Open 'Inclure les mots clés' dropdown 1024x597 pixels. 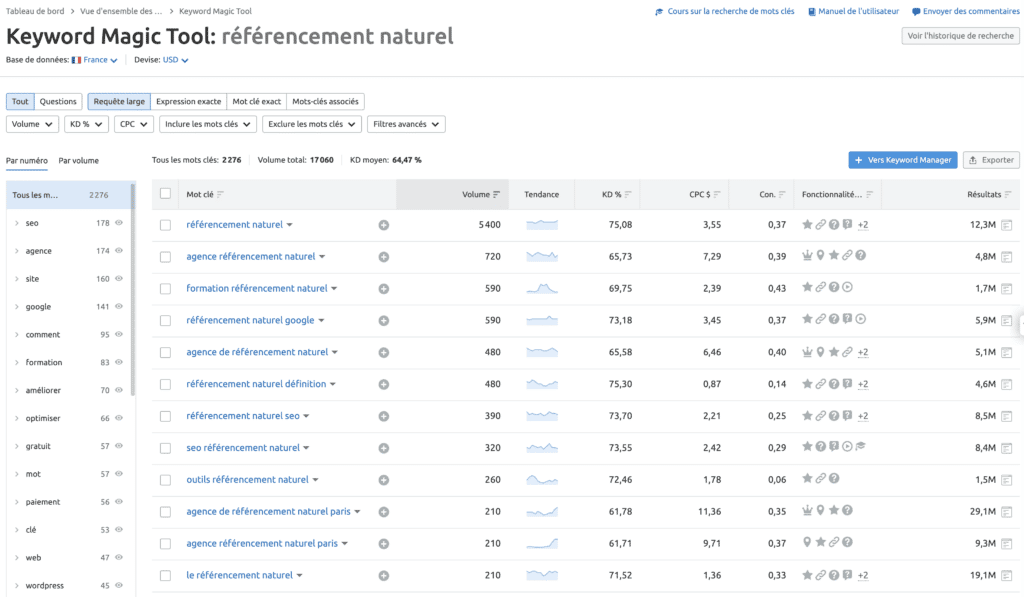(208, 124)
